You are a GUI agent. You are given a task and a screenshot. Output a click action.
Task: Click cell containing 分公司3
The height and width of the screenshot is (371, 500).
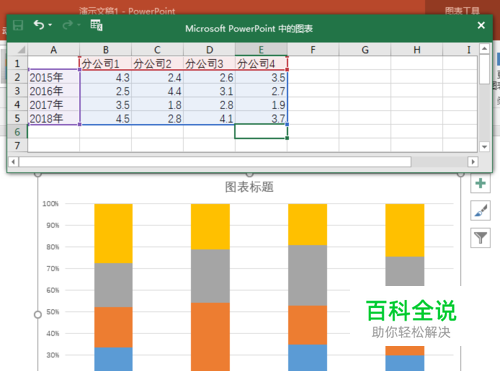coord(209,63)
